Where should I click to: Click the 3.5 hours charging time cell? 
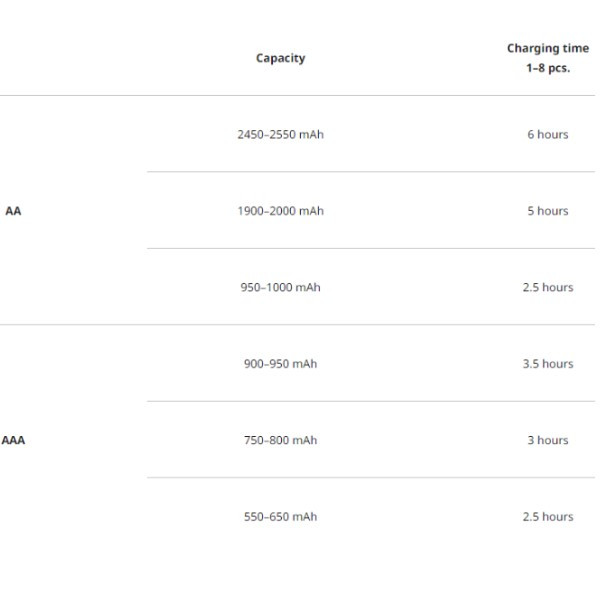tap(548, 364)
